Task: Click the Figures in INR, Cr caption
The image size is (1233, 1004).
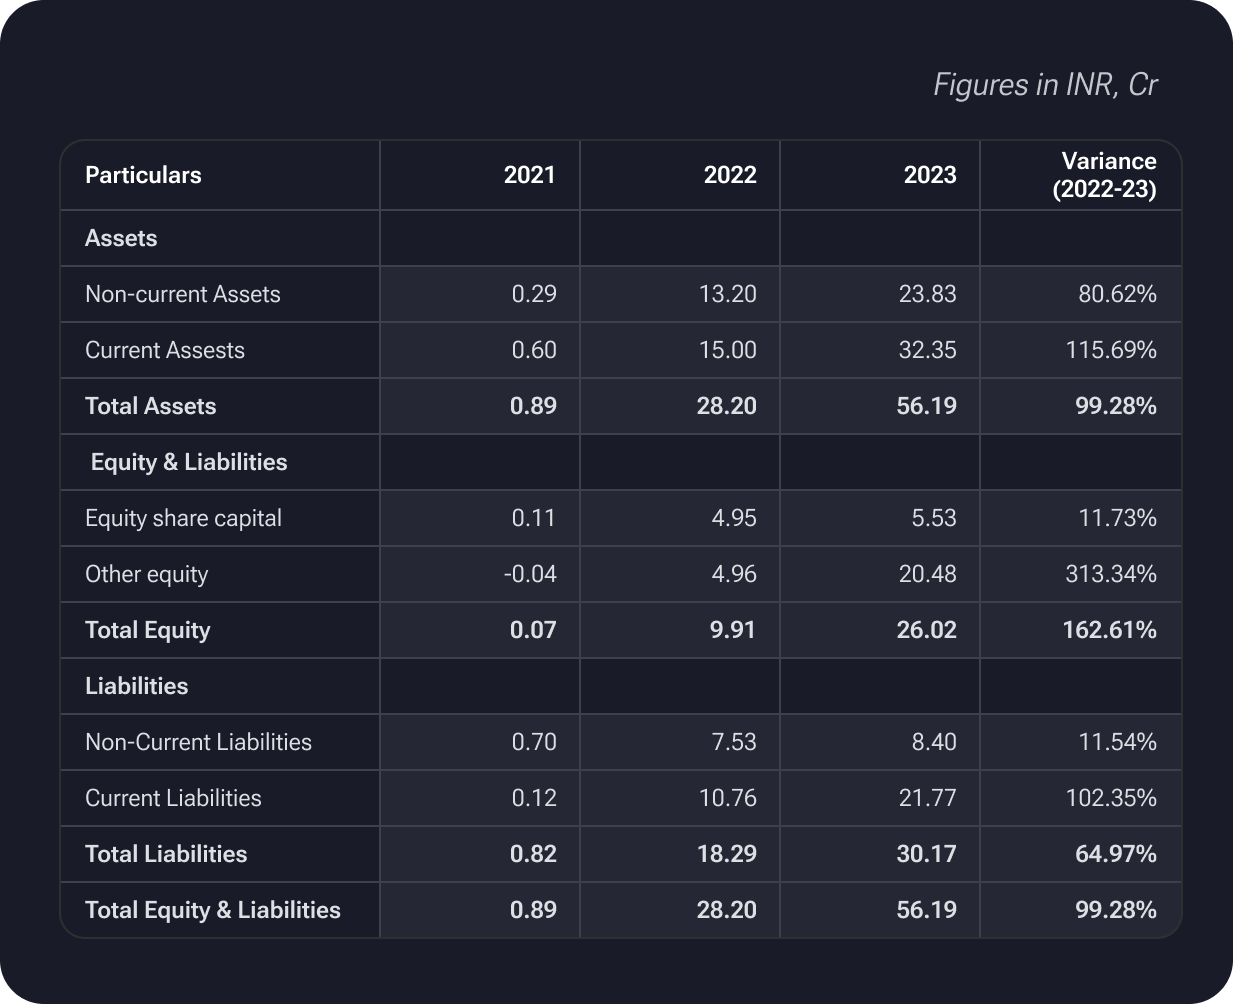Action: click(1044, 85)
